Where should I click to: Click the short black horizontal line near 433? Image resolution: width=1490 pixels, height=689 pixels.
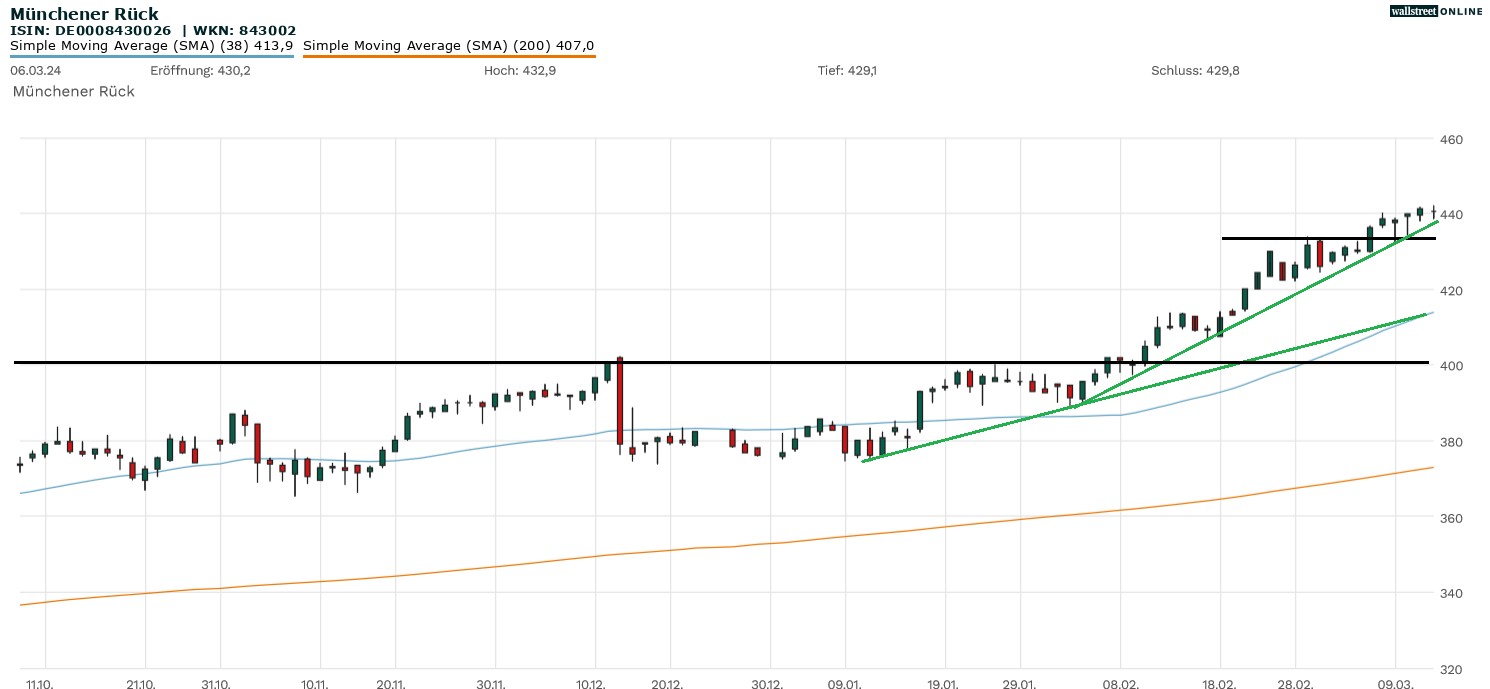1329,238
